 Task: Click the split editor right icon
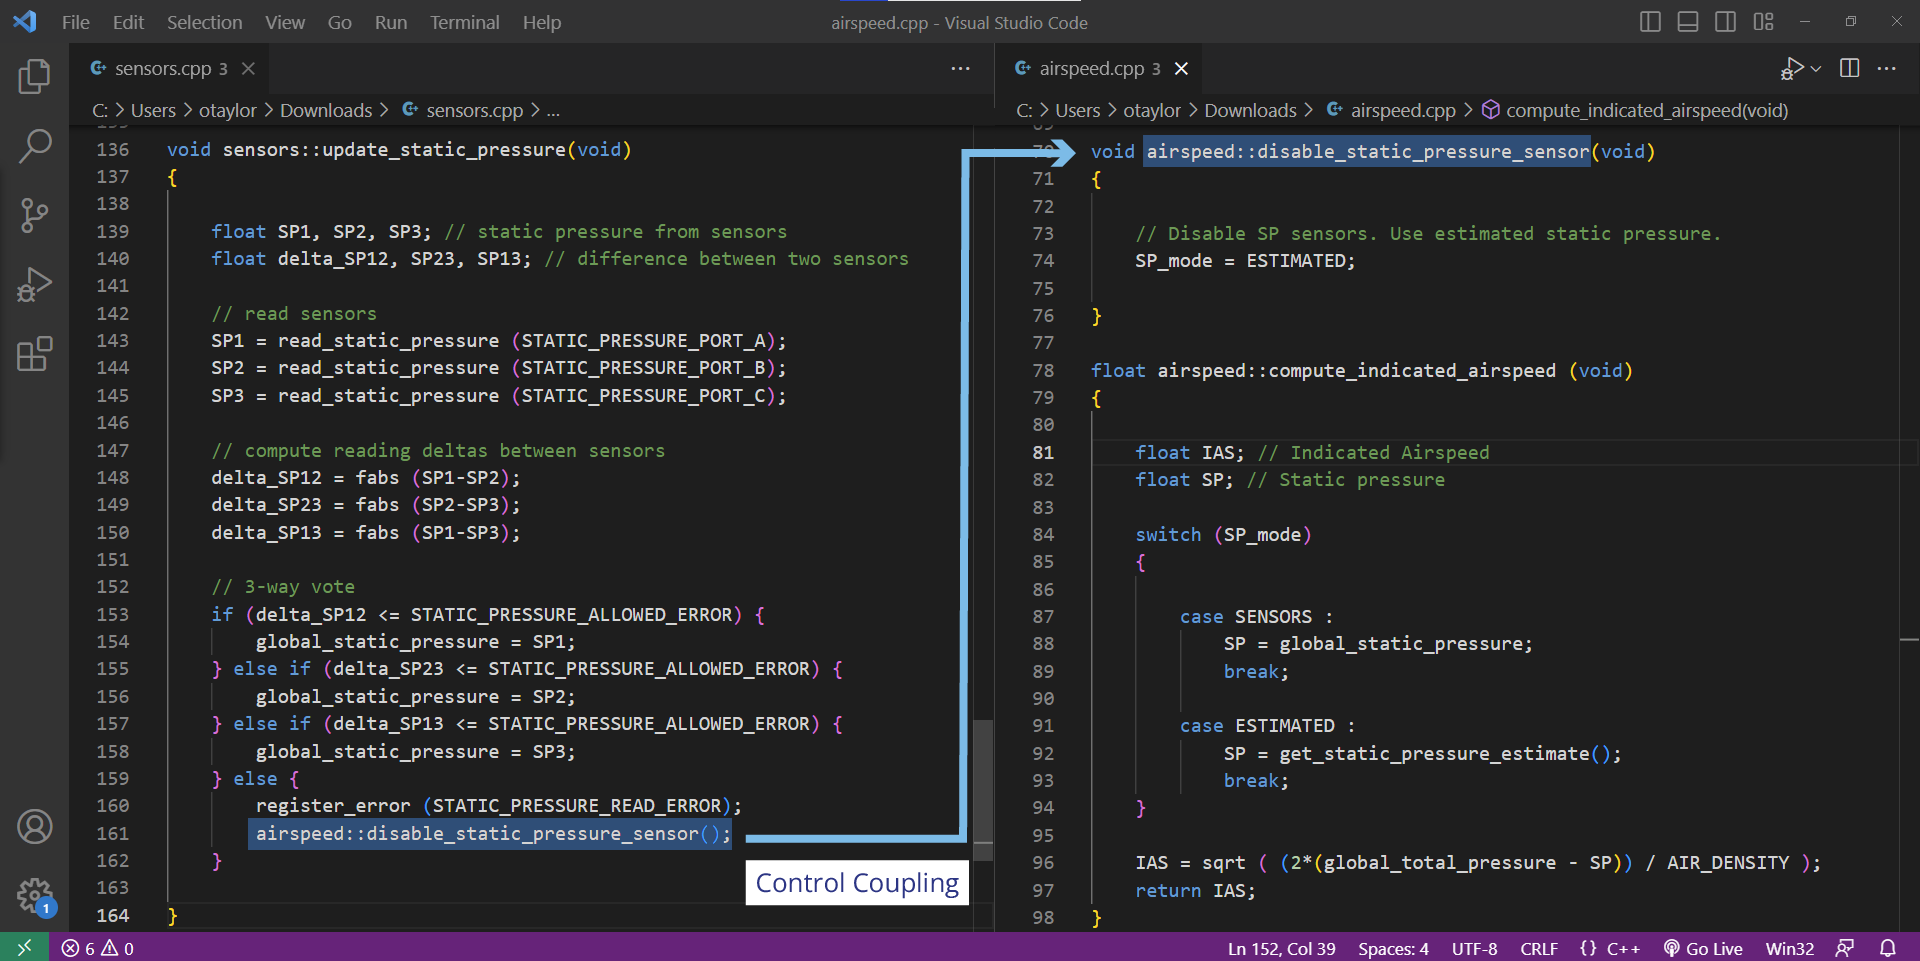click(1850, 68)
